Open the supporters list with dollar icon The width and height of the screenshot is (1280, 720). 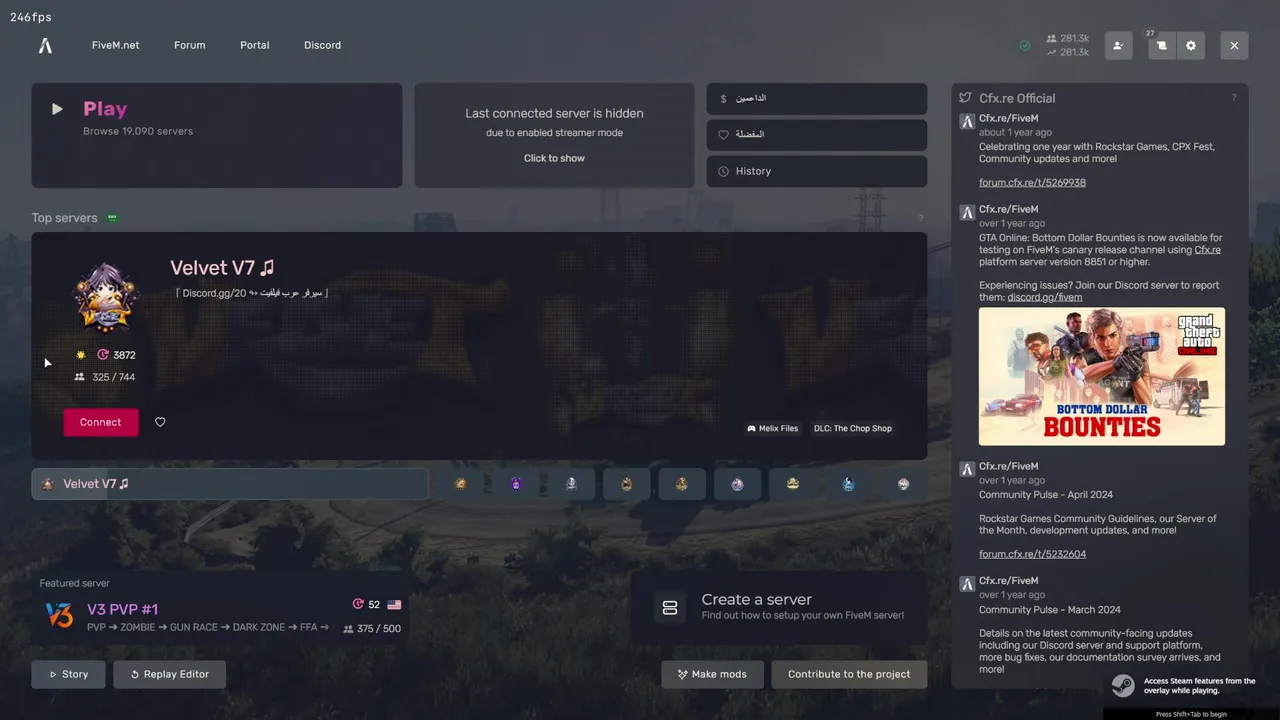click(816, 99)
